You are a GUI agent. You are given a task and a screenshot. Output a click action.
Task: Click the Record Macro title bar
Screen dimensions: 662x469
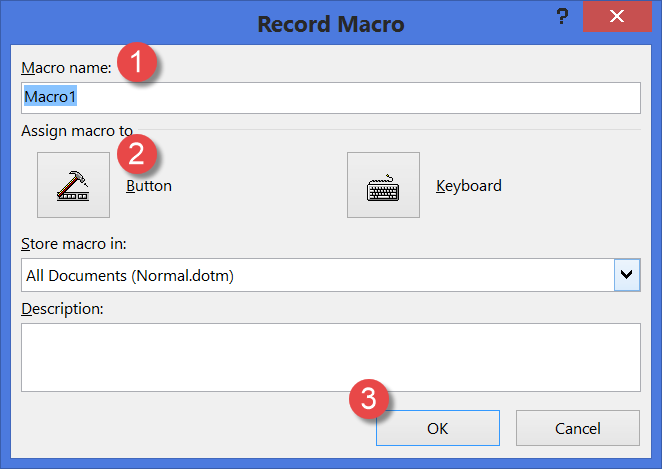click(x=330, y=23)
